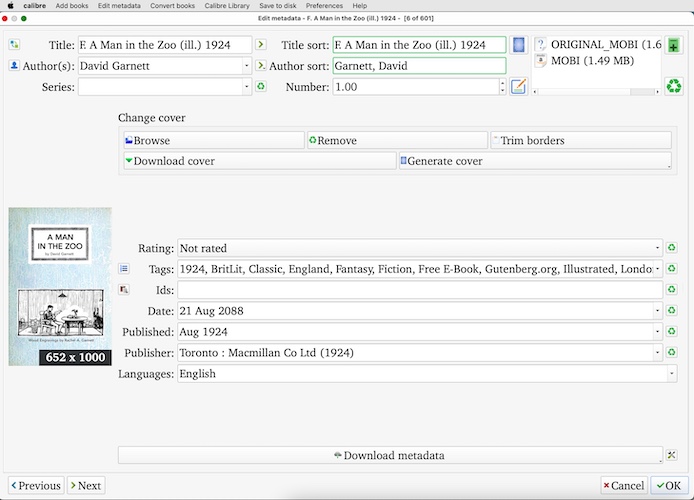This screenshot has height=500, width=694.
Task: Click the Remove cover button
Action: pyautogui.click(x=397, y=140)
